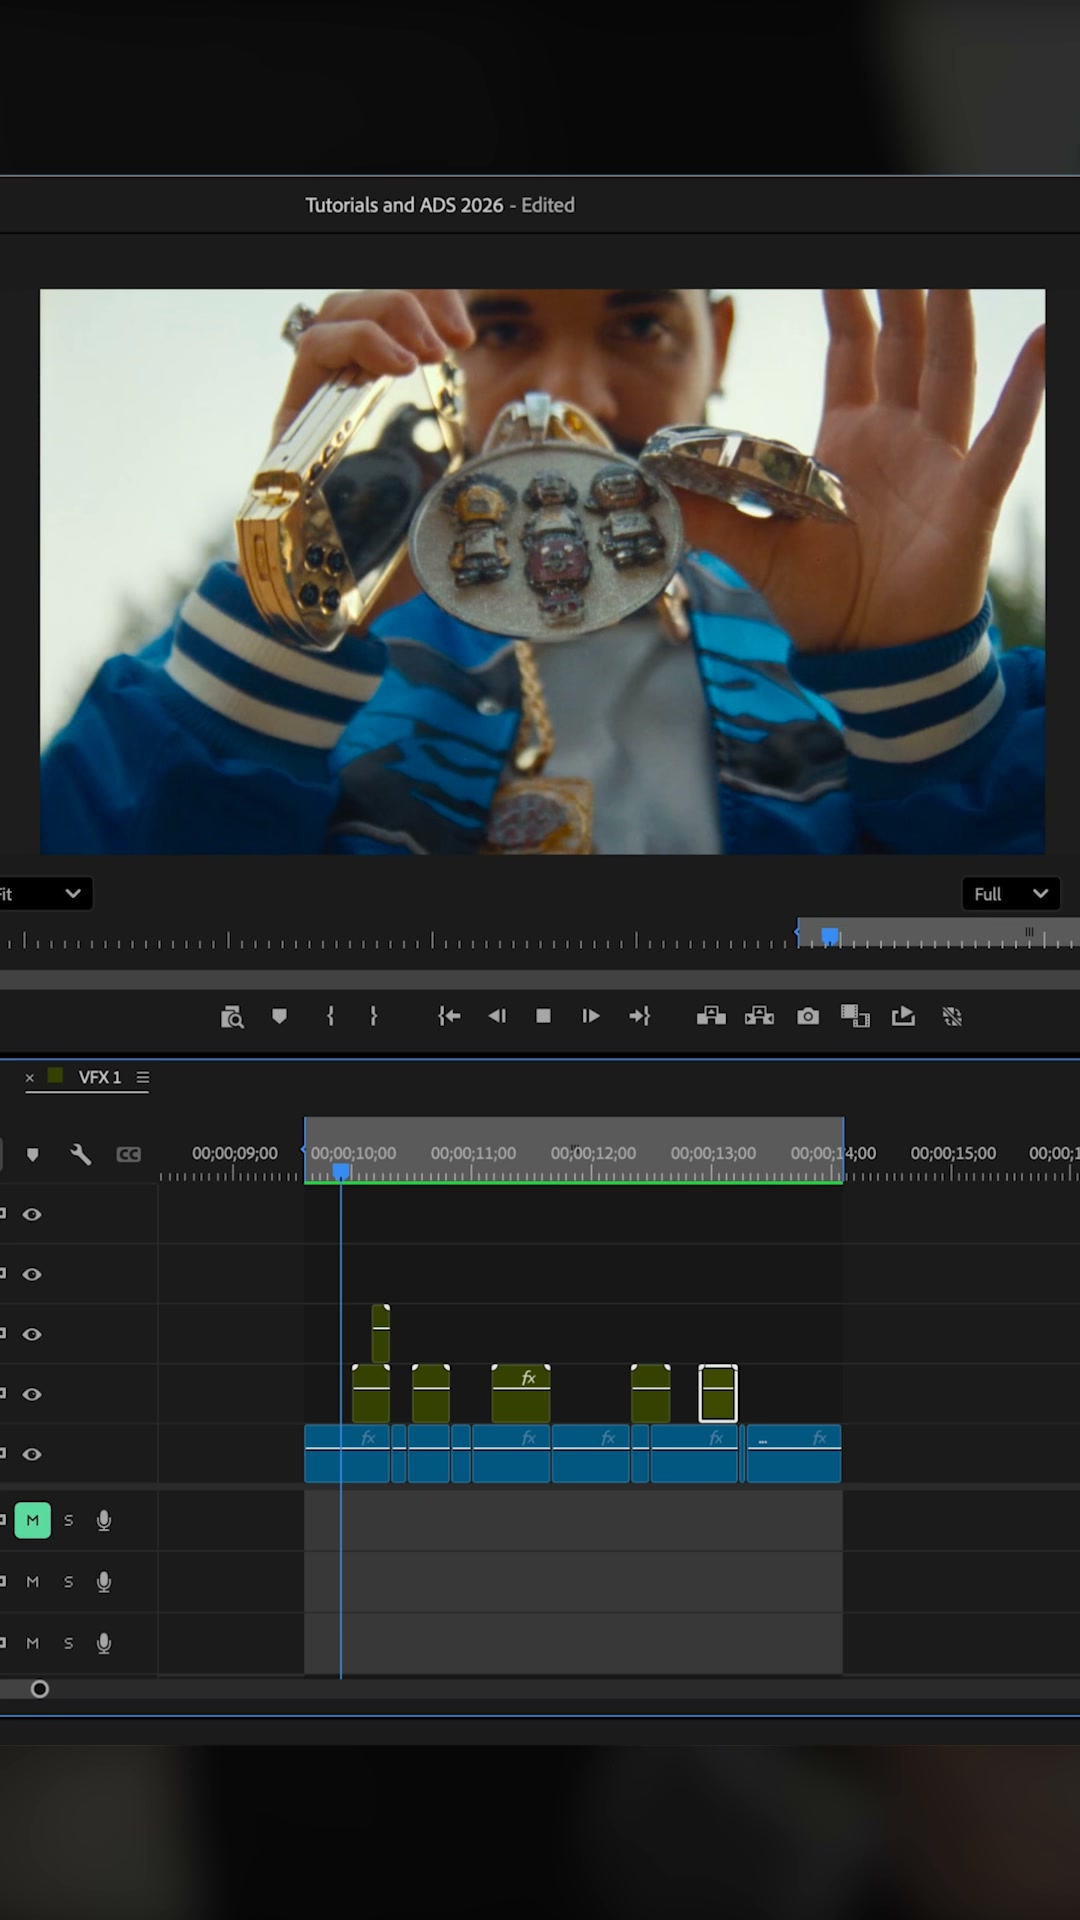1080x1920 pixels.
Task: Click the export arrow icon in transport bar
Action: coord(903,1016)
